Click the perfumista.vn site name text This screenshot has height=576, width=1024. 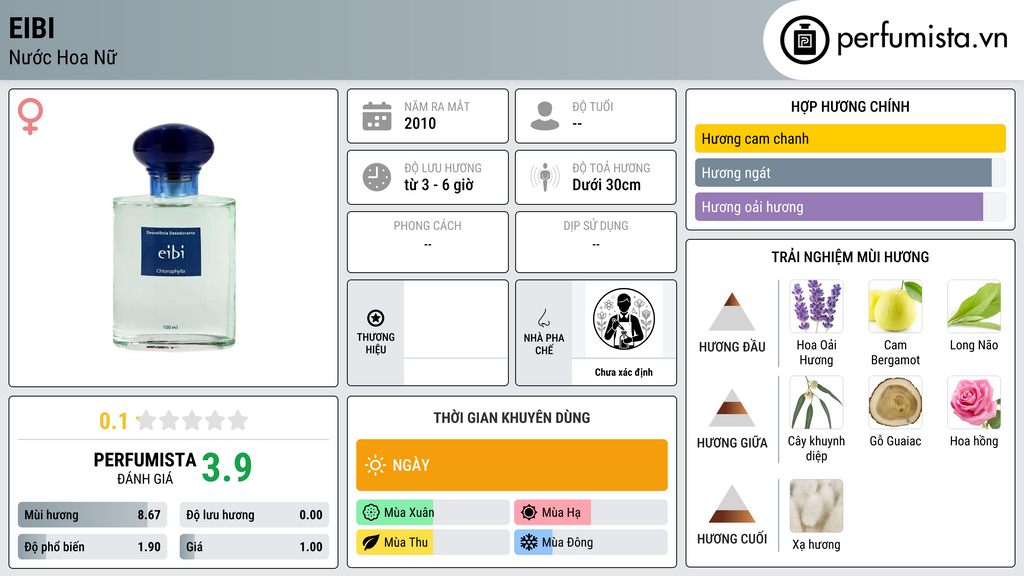(x=922, y=38)
